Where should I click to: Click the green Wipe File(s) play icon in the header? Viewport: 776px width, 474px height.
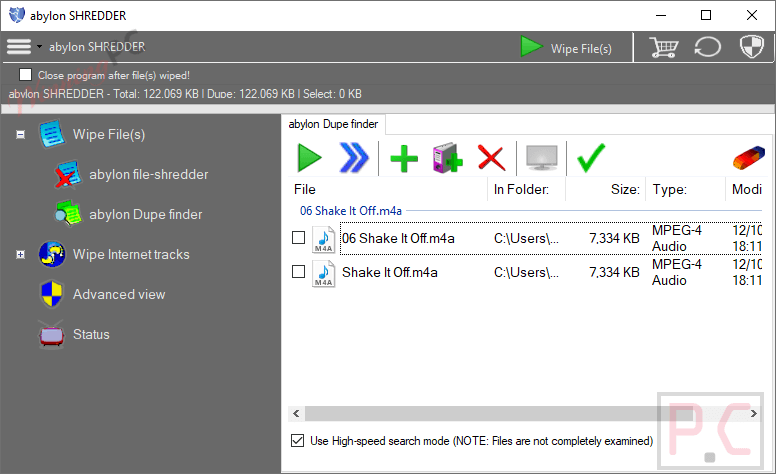(532, 47)
